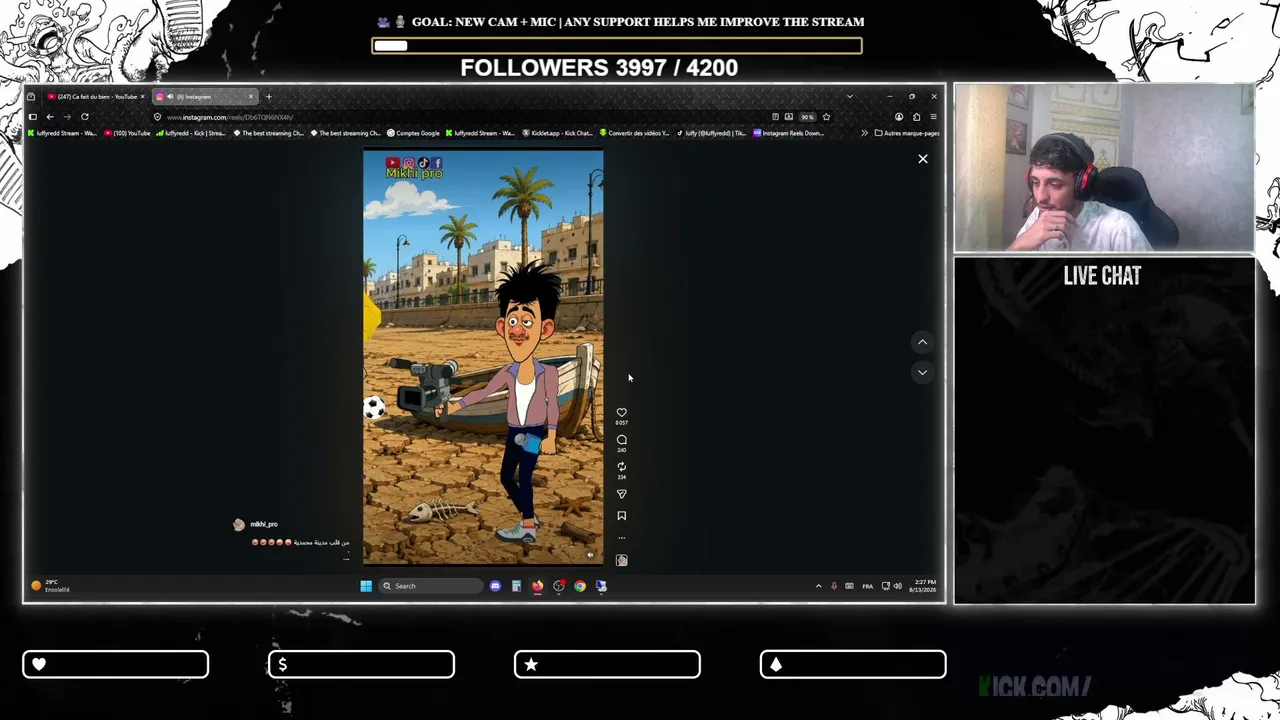Open the 'Comptes Google' bookmark
The image size is (1280, 720).
tap(414, 133)
